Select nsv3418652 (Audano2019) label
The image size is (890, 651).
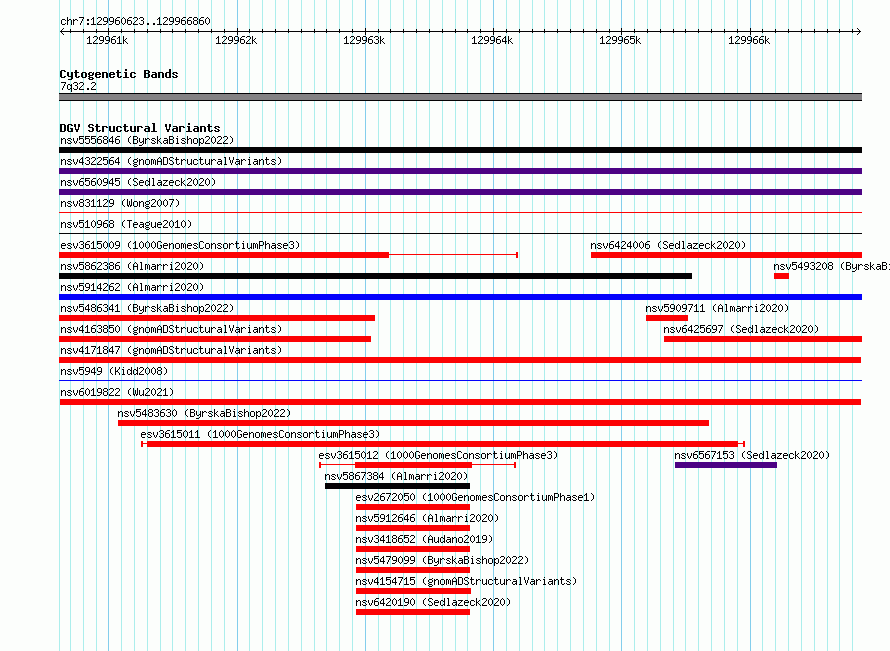(424, 539)
